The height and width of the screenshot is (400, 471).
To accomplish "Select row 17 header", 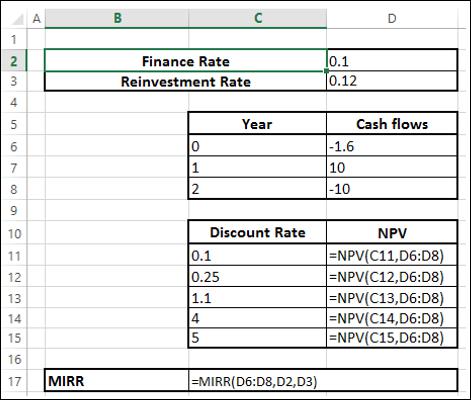I will point(14,381).
